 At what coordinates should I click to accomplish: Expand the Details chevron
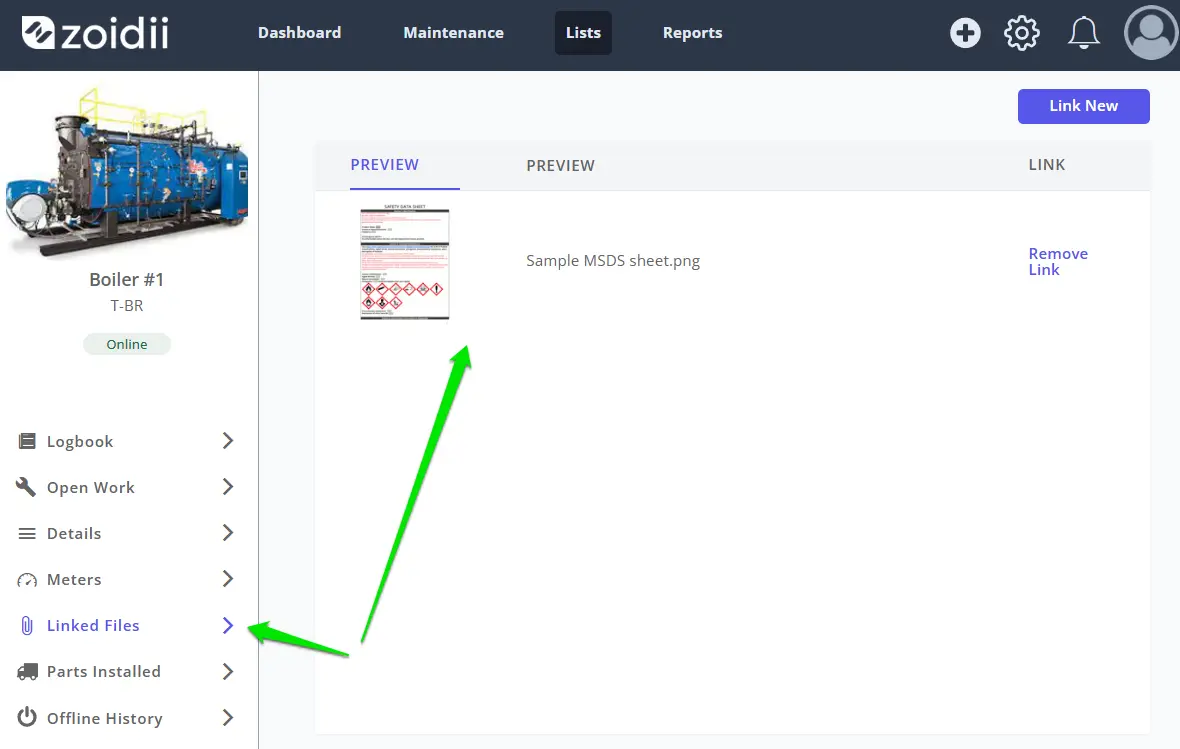(x=228, y=533)
